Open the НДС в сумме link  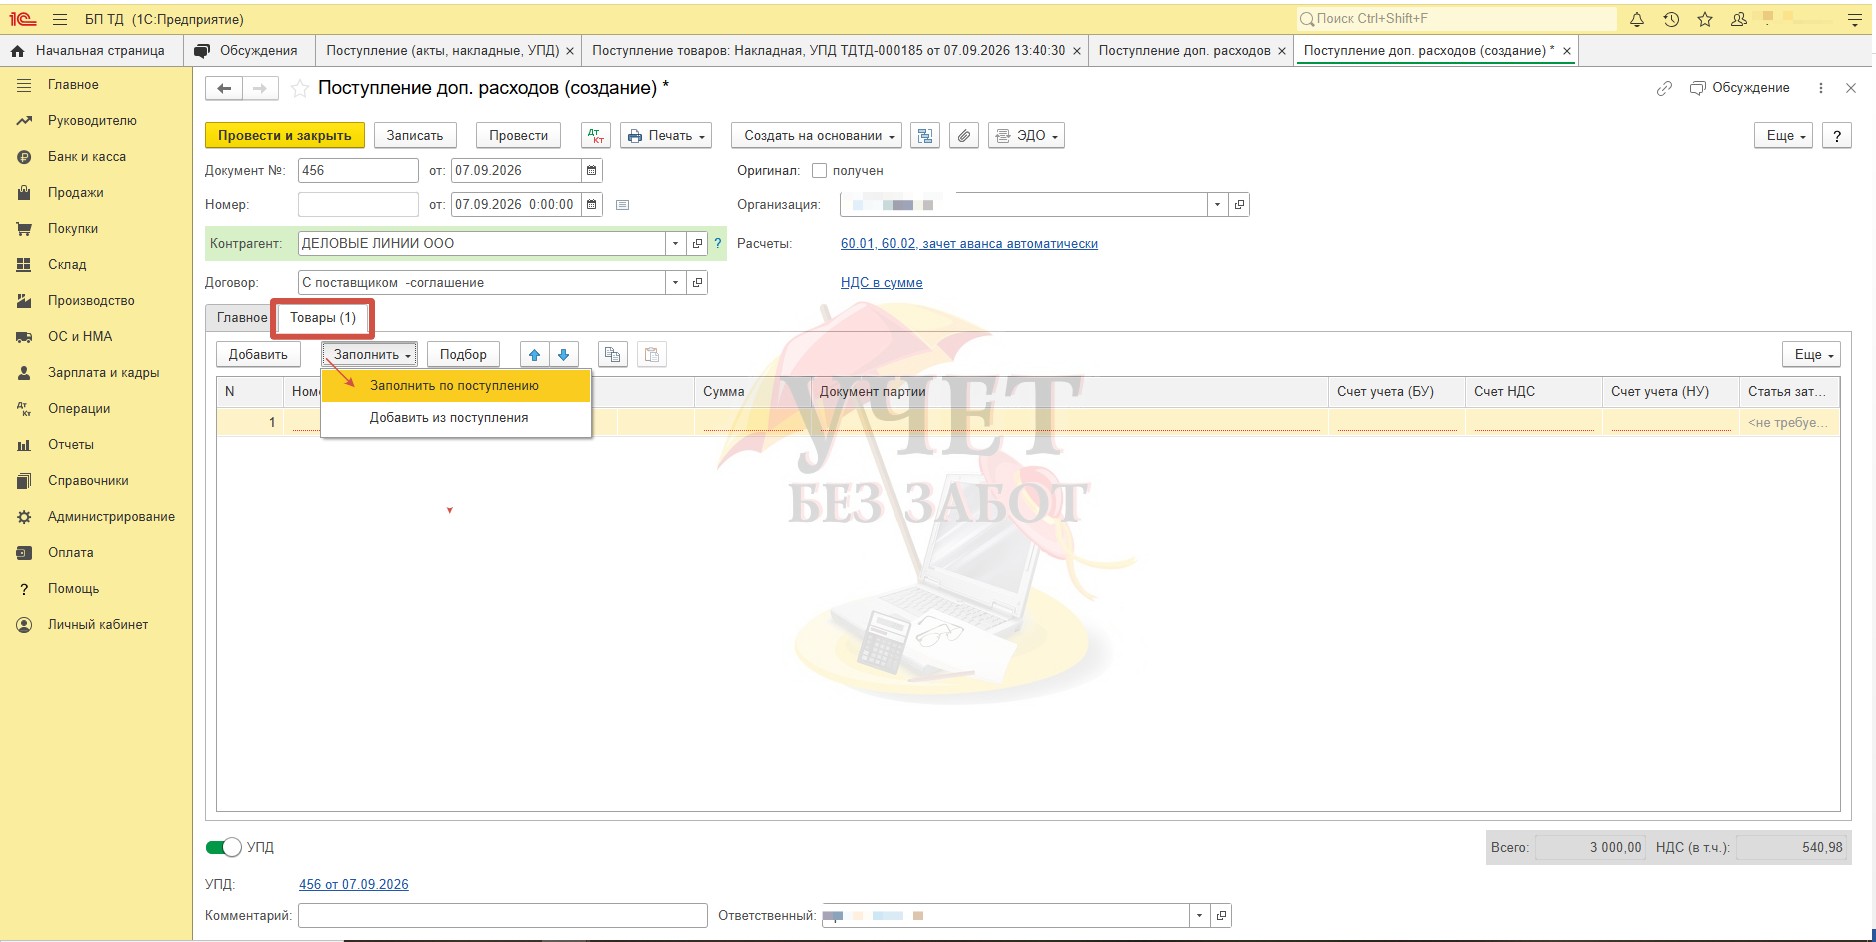(x=882, y=283)
